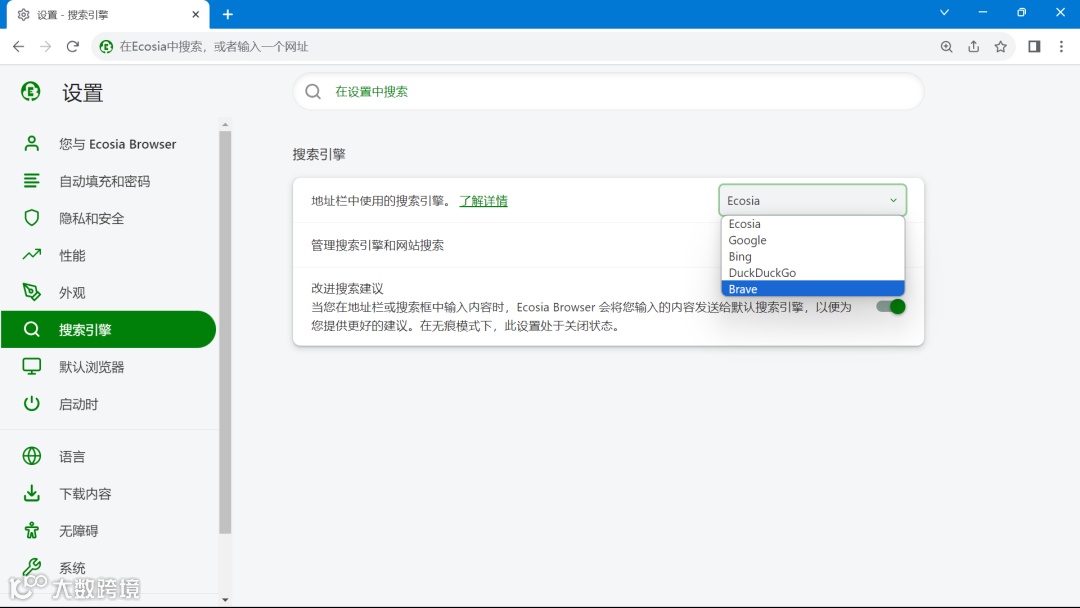Viewport: 1080px width, 608px height.
Task: Close the 设置 - 搜索引擎 tab
Action: tap(196, 14)
